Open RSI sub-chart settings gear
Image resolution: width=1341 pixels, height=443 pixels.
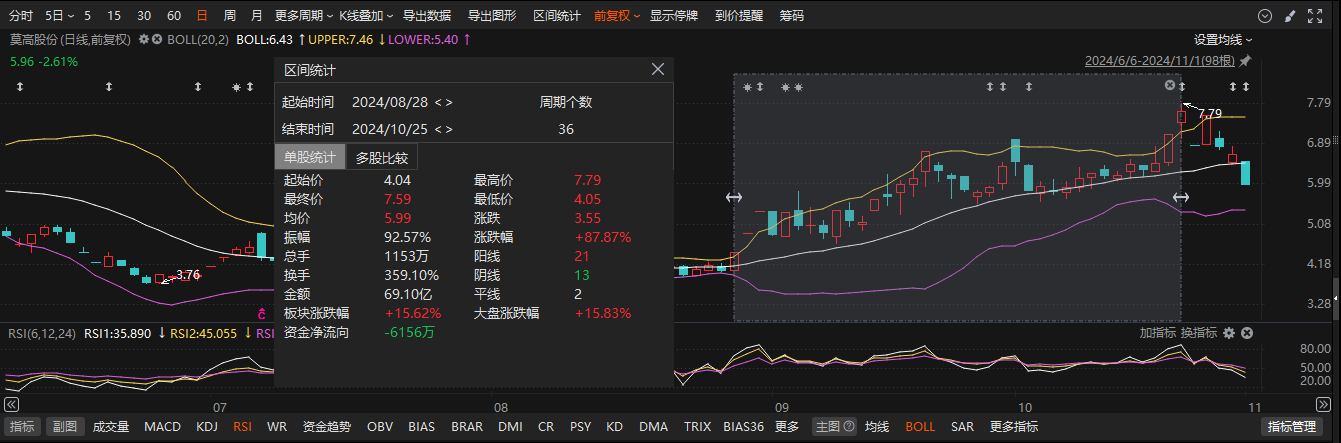tap(1229, 333)
